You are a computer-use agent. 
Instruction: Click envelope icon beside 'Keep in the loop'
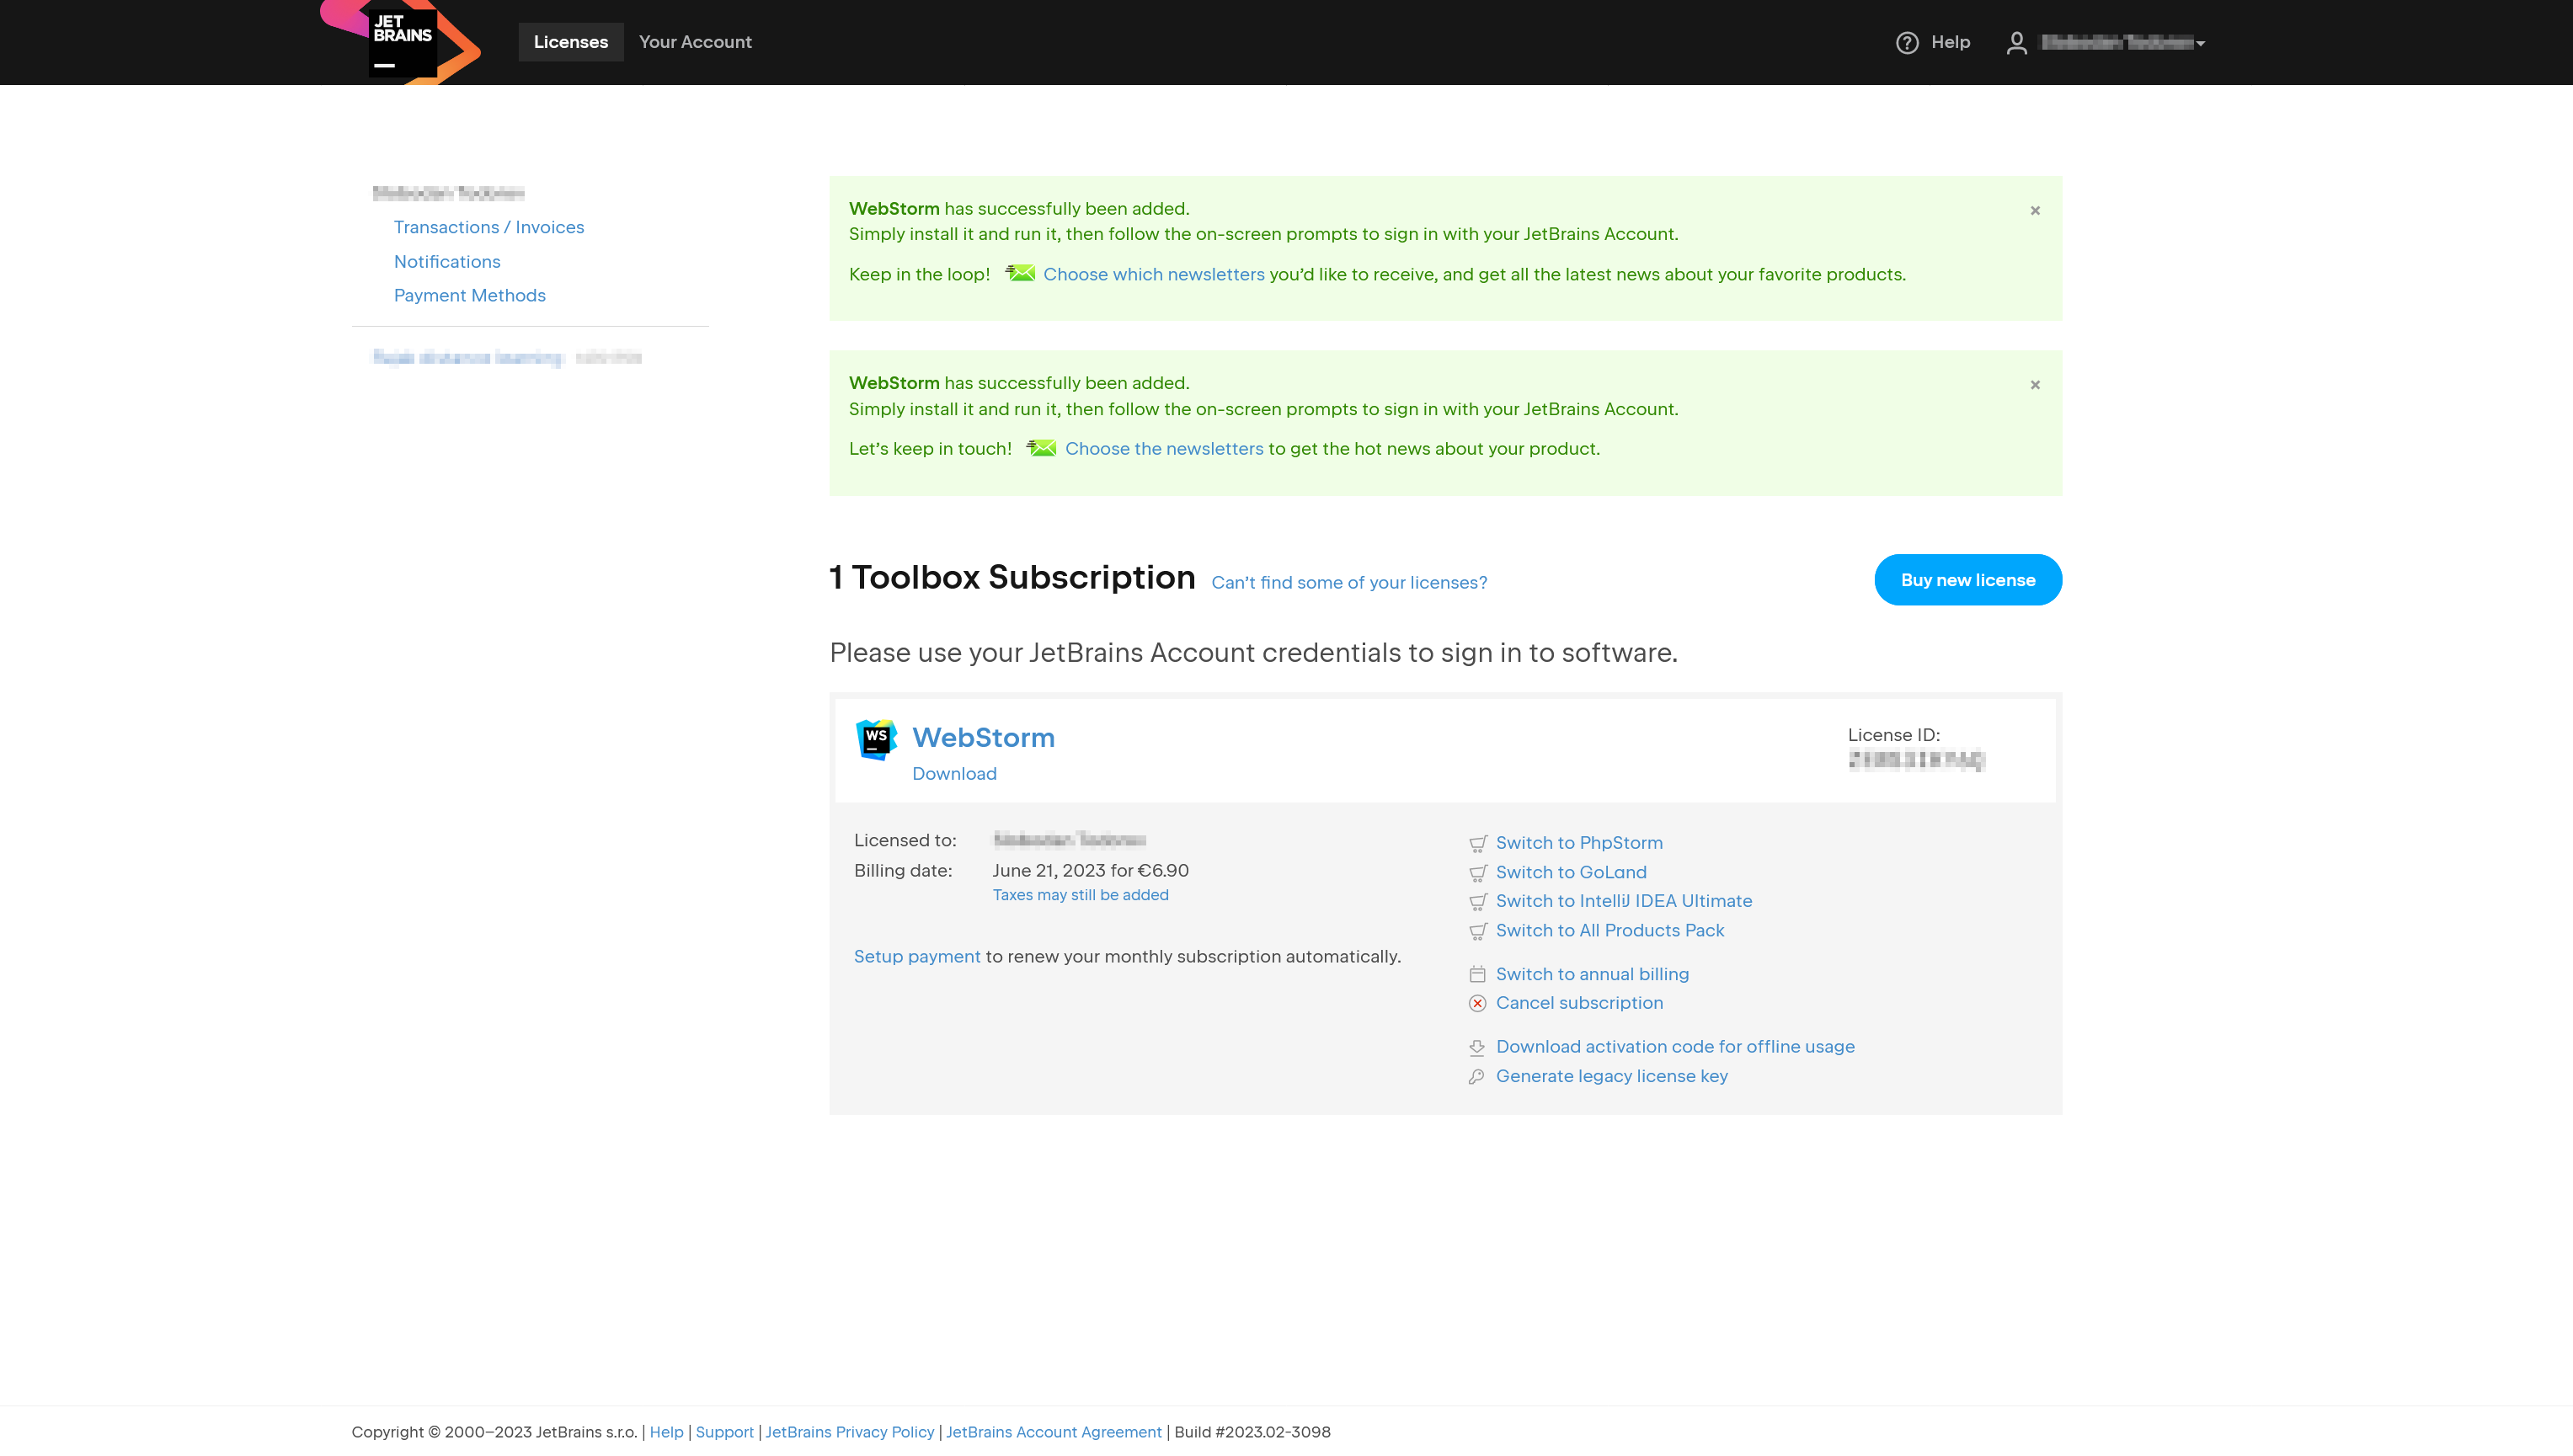point(1020,273)
